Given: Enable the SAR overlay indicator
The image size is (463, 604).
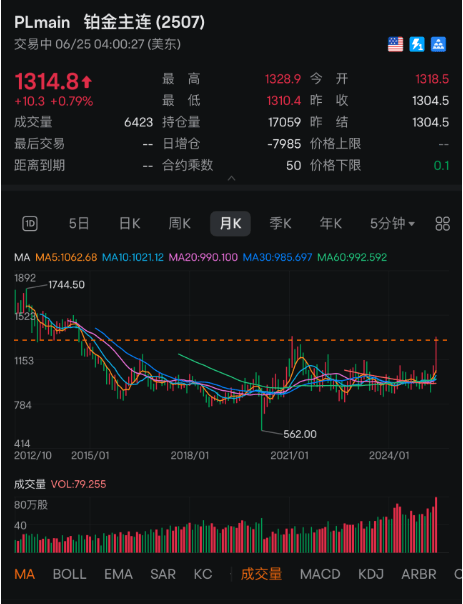Looking at the screenshot, I should pos(163,574).
